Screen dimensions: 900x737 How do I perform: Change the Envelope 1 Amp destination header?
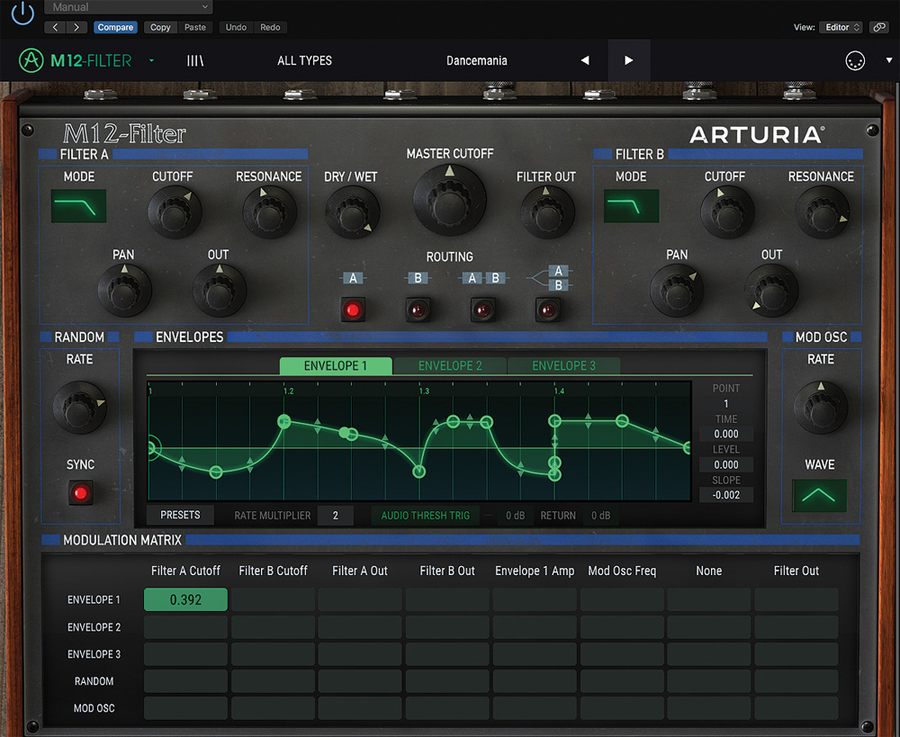click(x=534, y=571)
